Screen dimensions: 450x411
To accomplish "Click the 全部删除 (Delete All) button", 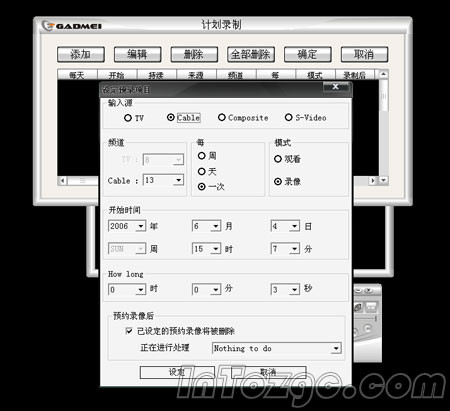I will point(251,54).
